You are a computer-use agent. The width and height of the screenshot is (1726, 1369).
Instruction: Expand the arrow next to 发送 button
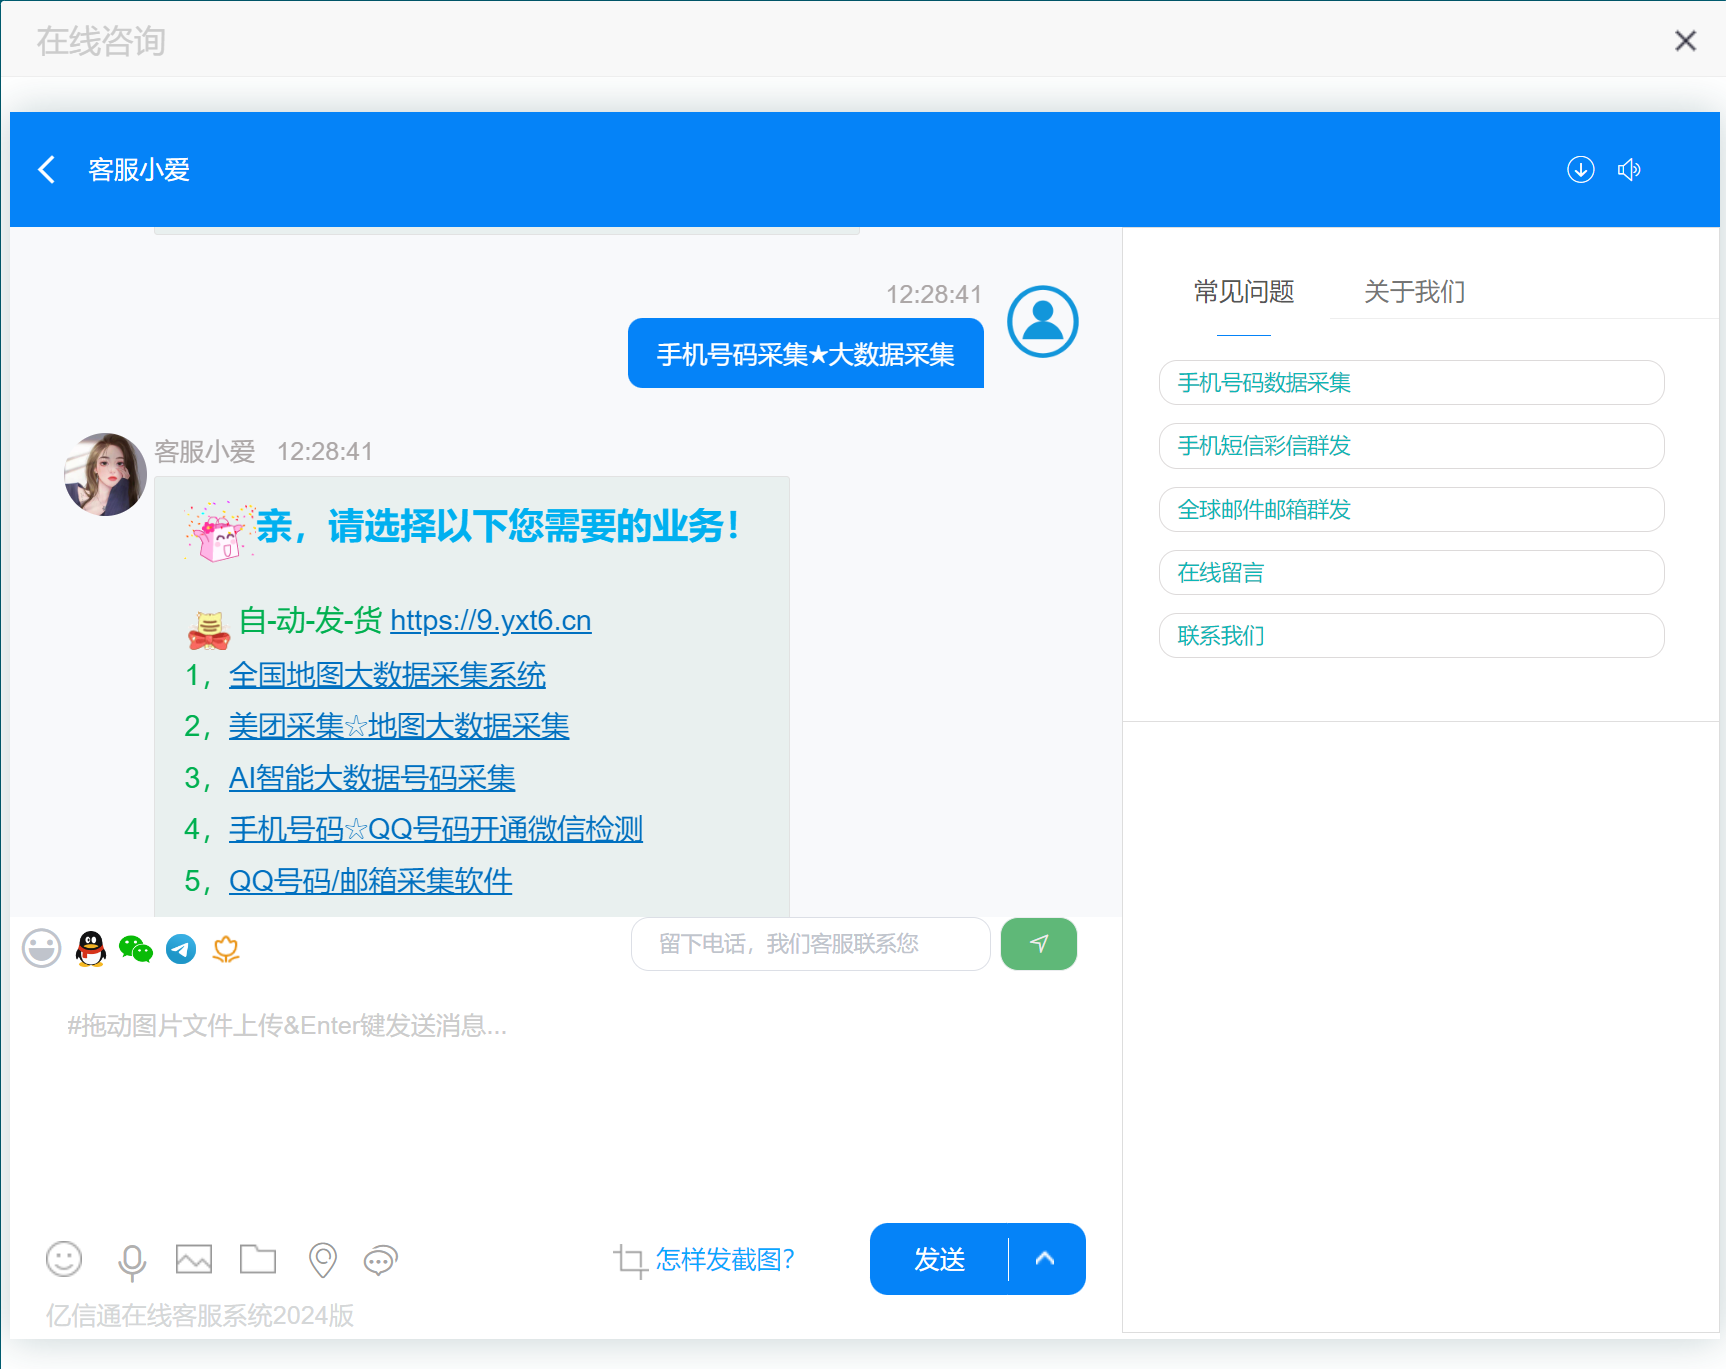click(x=1045, y=1259)
